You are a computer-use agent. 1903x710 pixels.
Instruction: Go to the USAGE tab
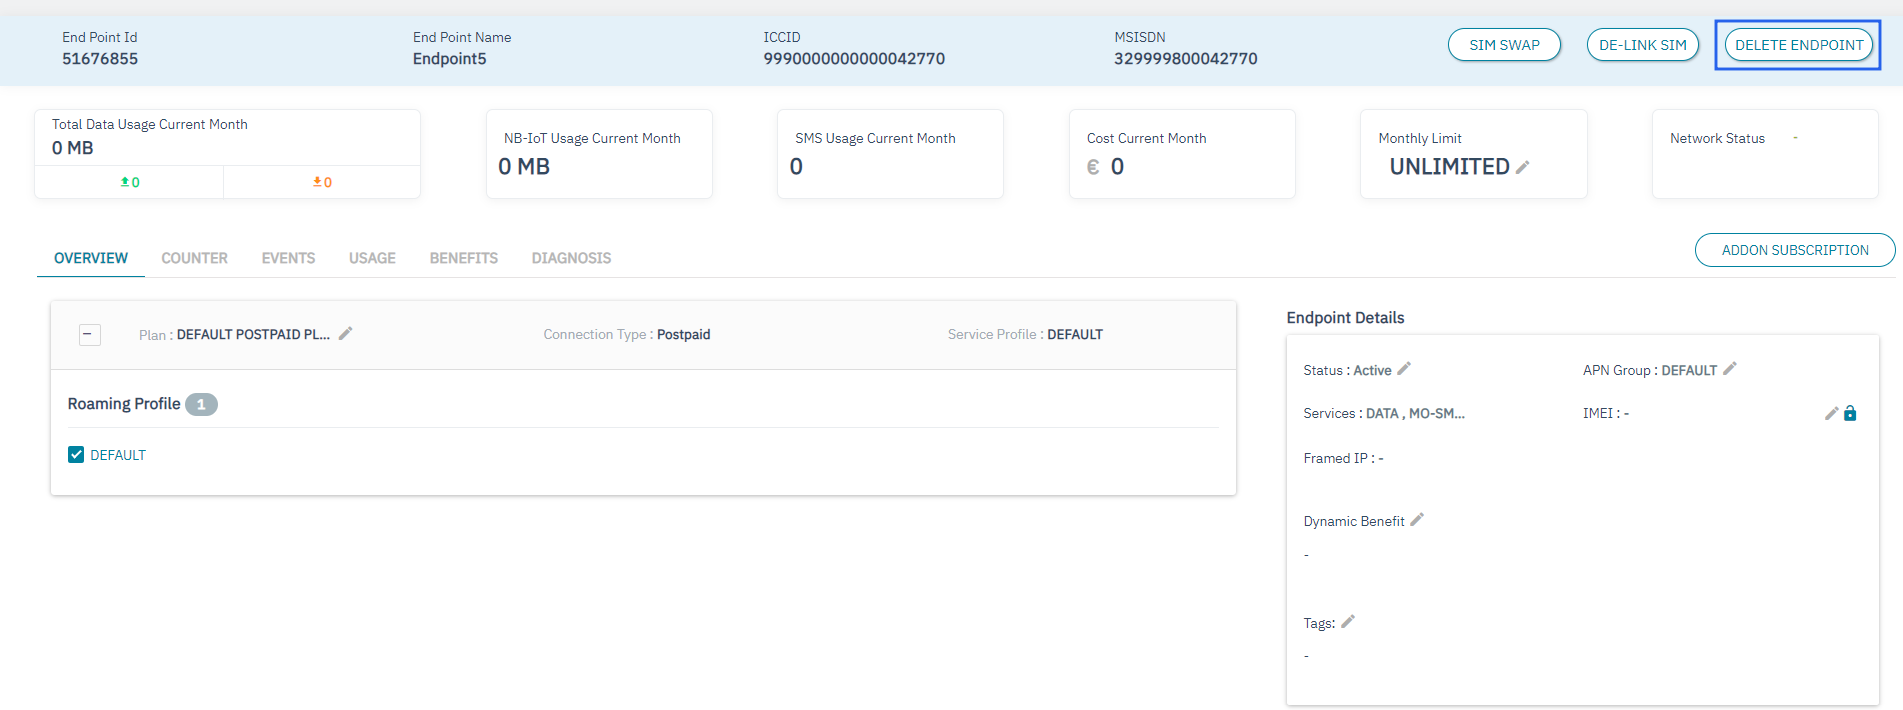372,258
